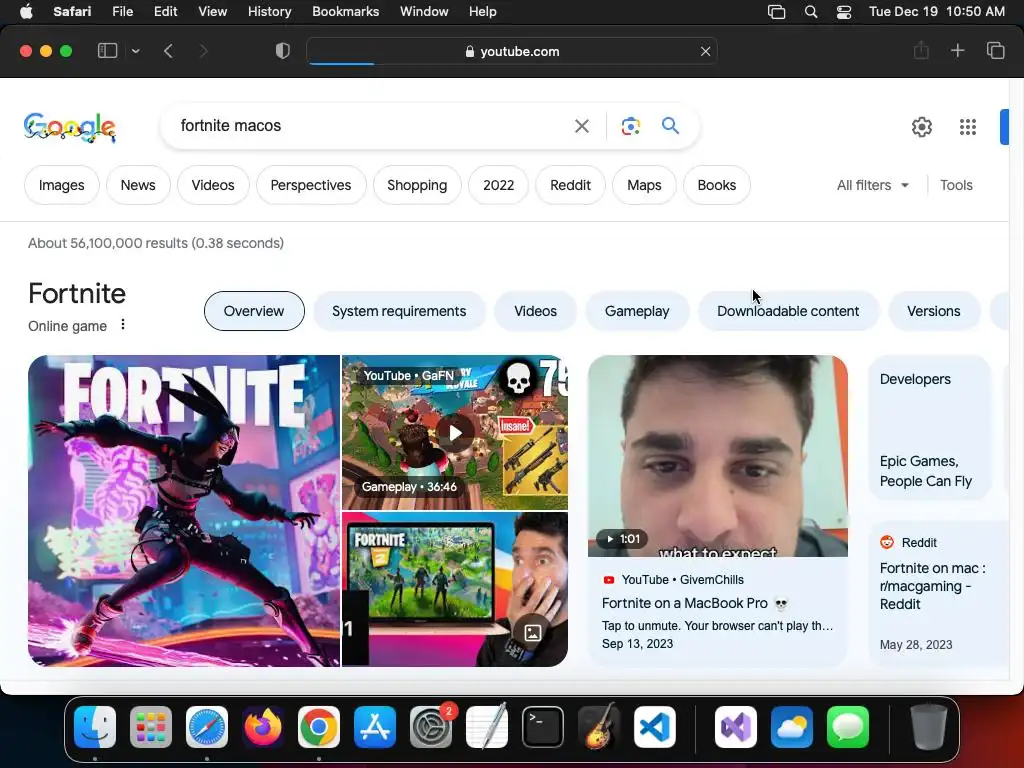
Task: Show the tab overview icon
Action: pyautogui.click(x=995, y=50)
